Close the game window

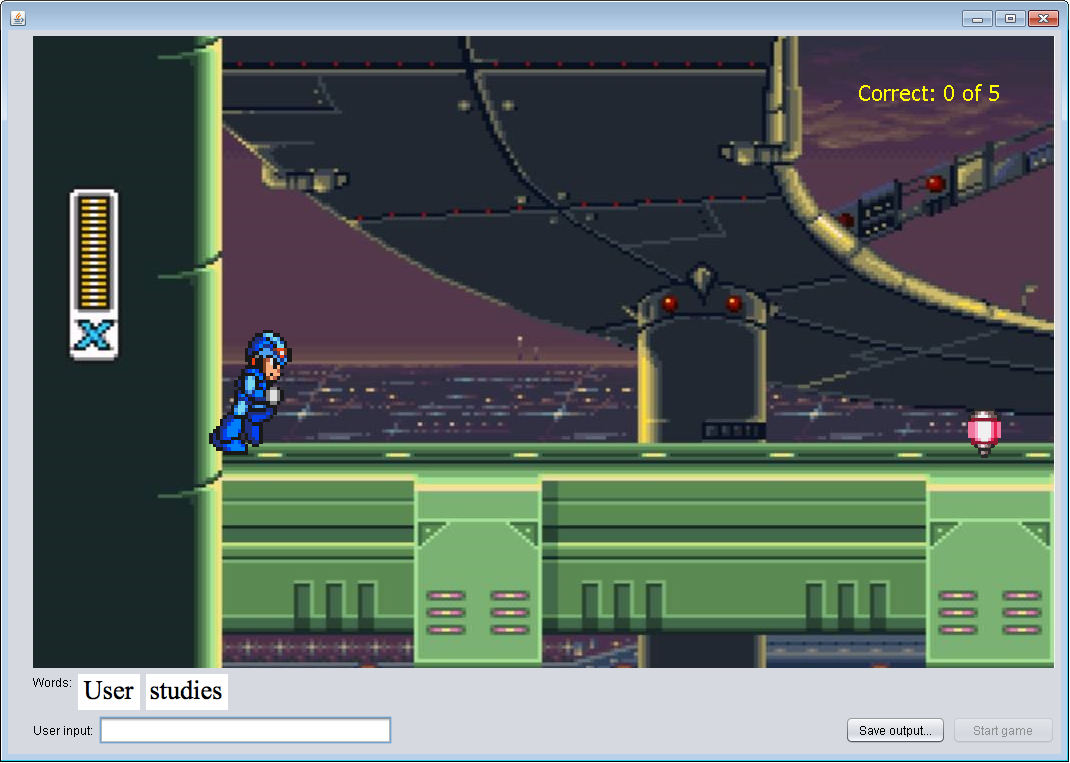tap(1043, 18)
